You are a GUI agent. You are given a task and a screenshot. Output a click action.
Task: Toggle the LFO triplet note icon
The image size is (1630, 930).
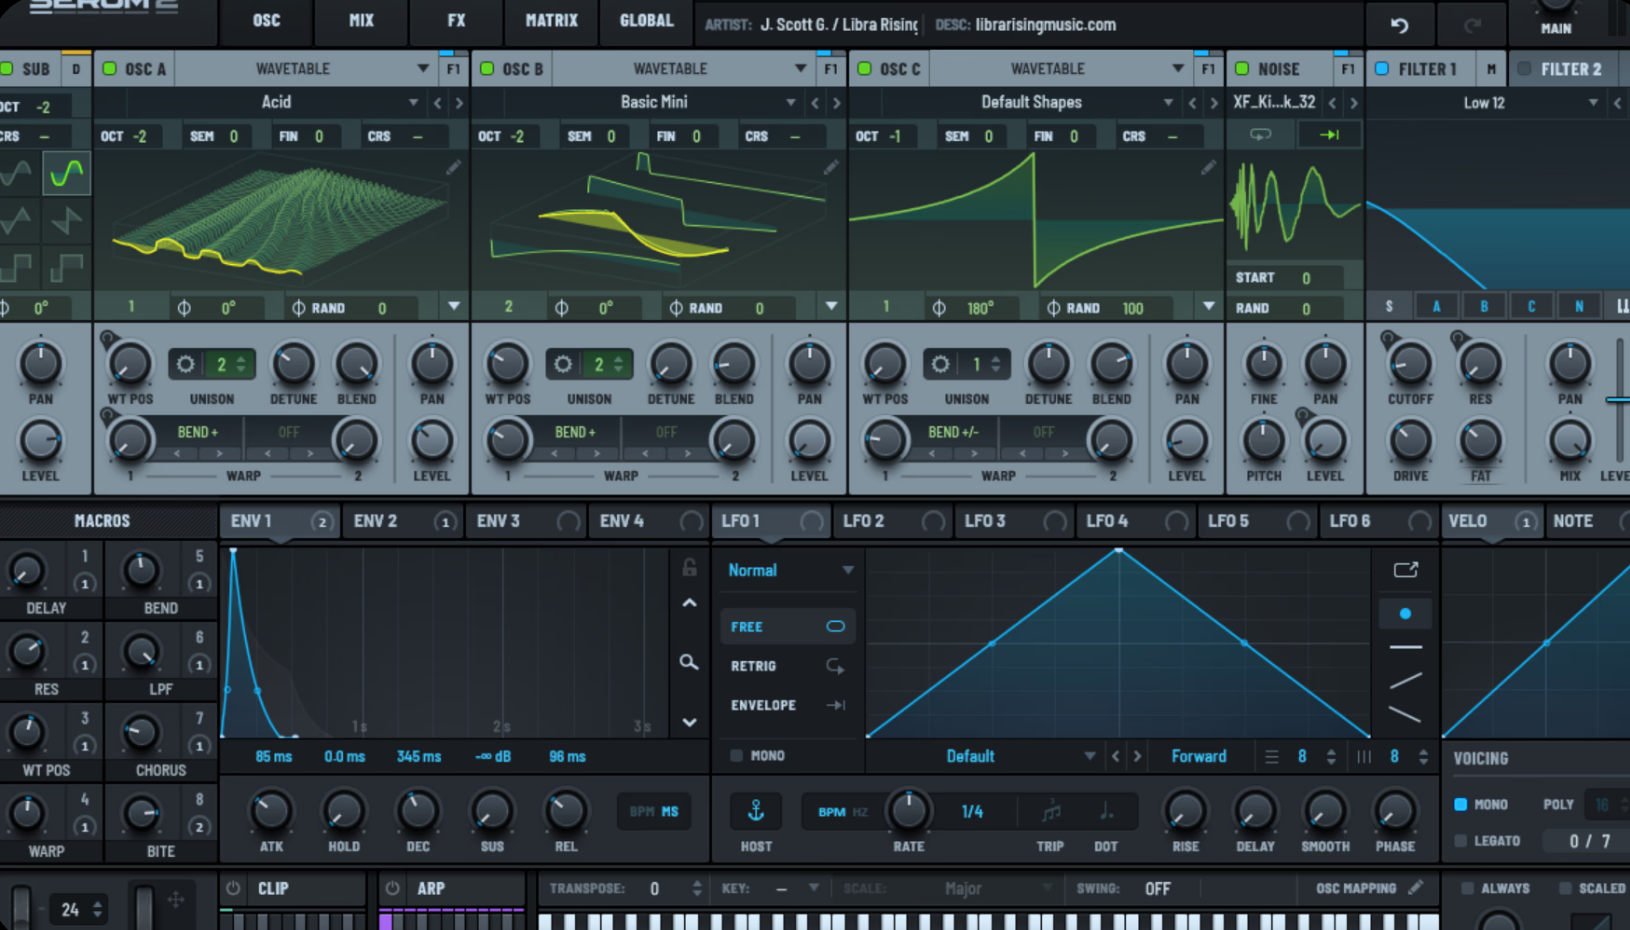(x=1050, y=811)
